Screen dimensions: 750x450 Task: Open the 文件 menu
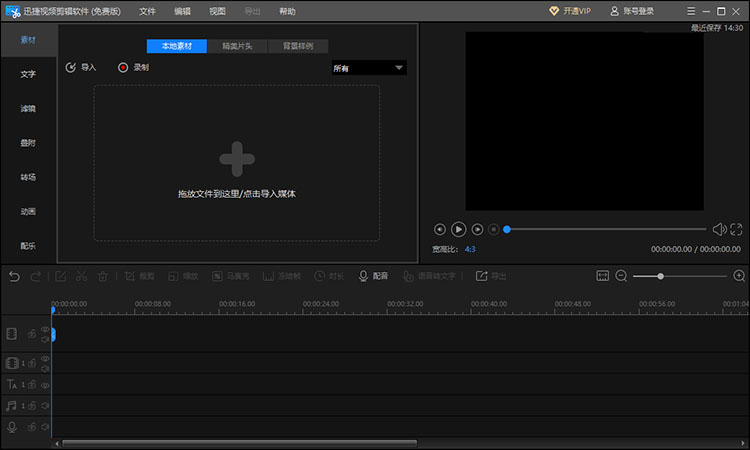coord(147,11)
